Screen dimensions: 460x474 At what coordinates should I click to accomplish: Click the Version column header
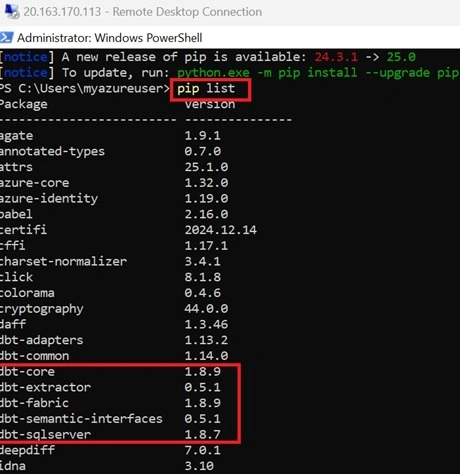click(x=210, y=104)
